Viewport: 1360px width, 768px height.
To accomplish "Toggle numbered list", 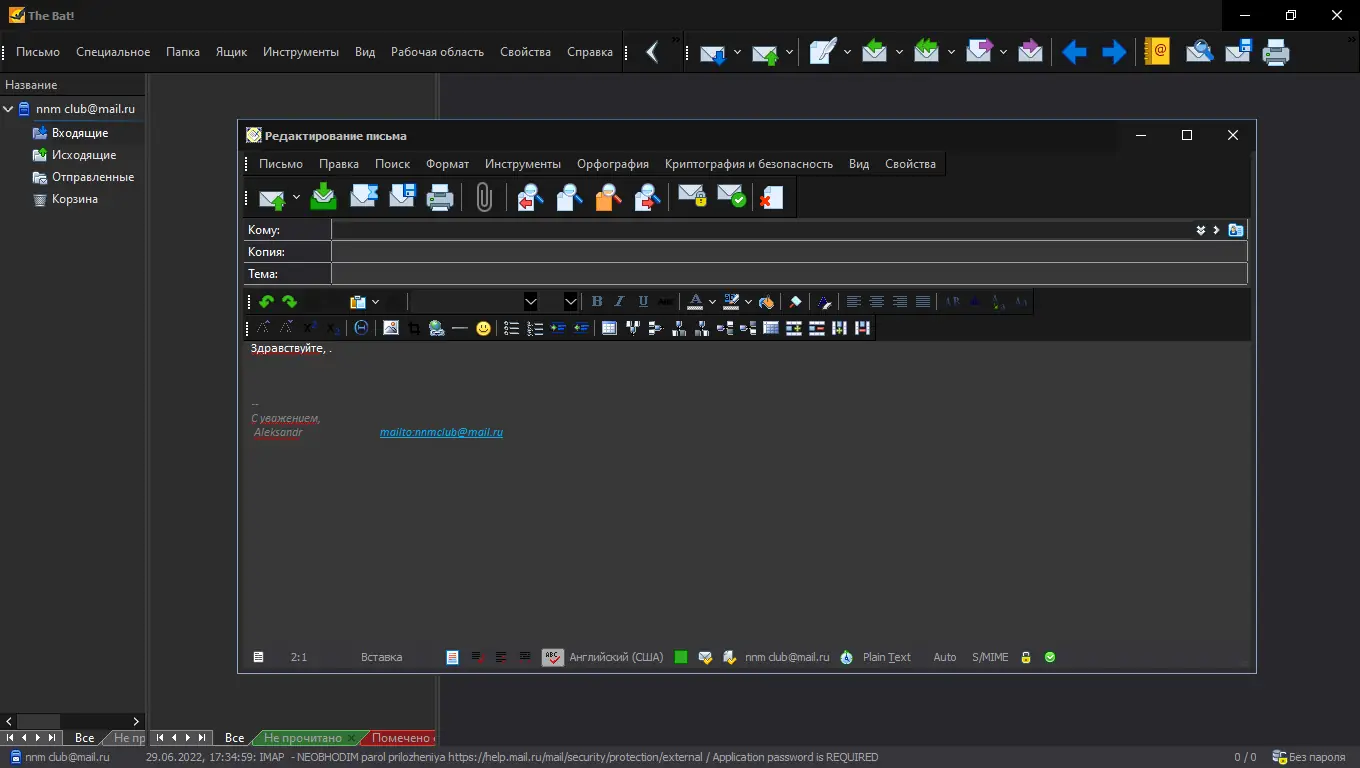I will coord(535,328).
